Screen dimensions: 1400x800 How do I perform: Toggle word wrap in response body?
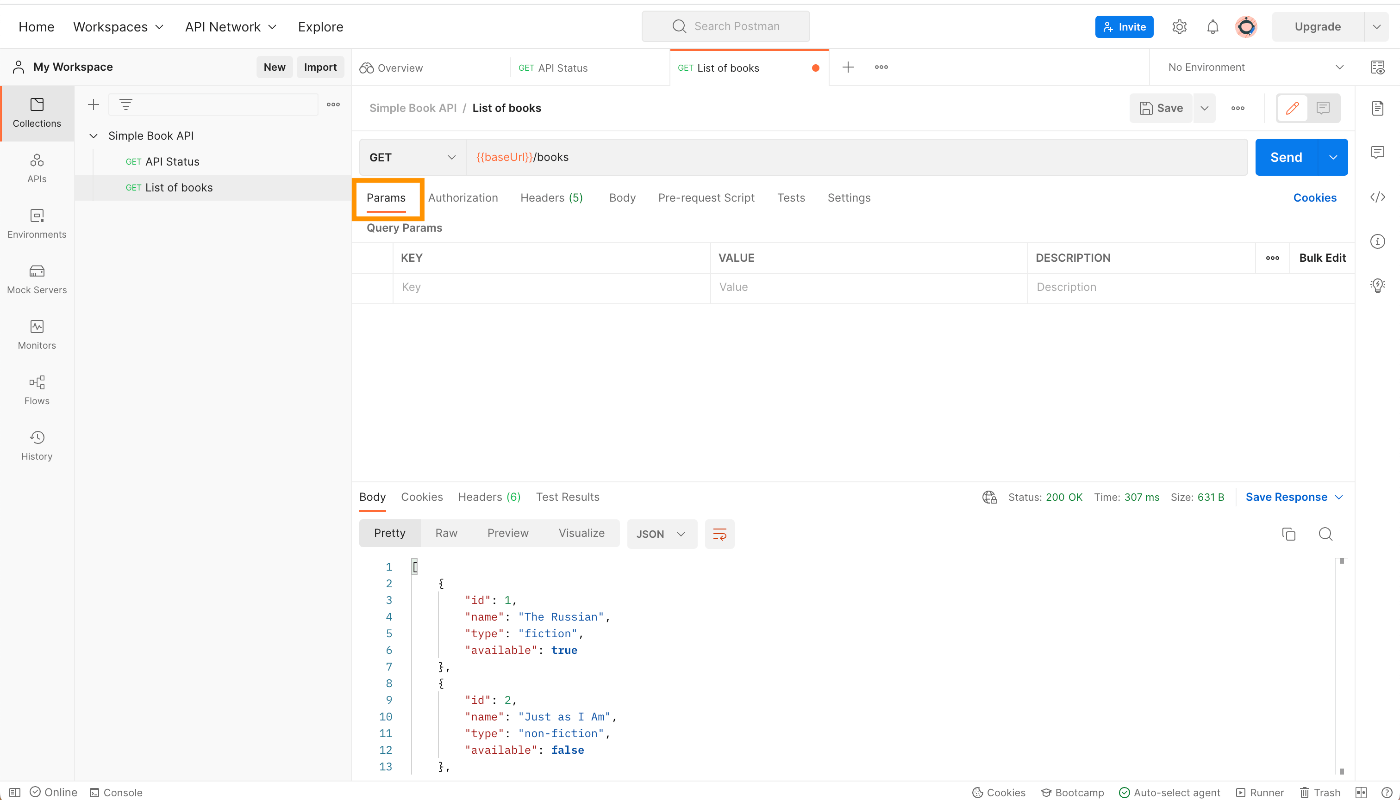click(719, 534)
